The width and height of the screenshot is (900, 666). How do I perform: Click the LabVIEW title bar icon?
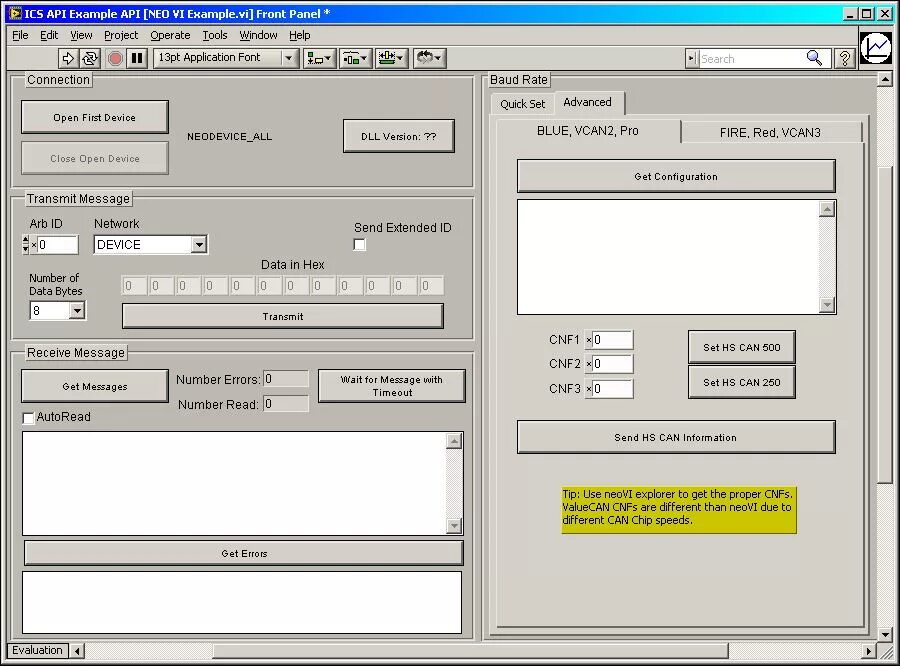(x=15, y=13)
